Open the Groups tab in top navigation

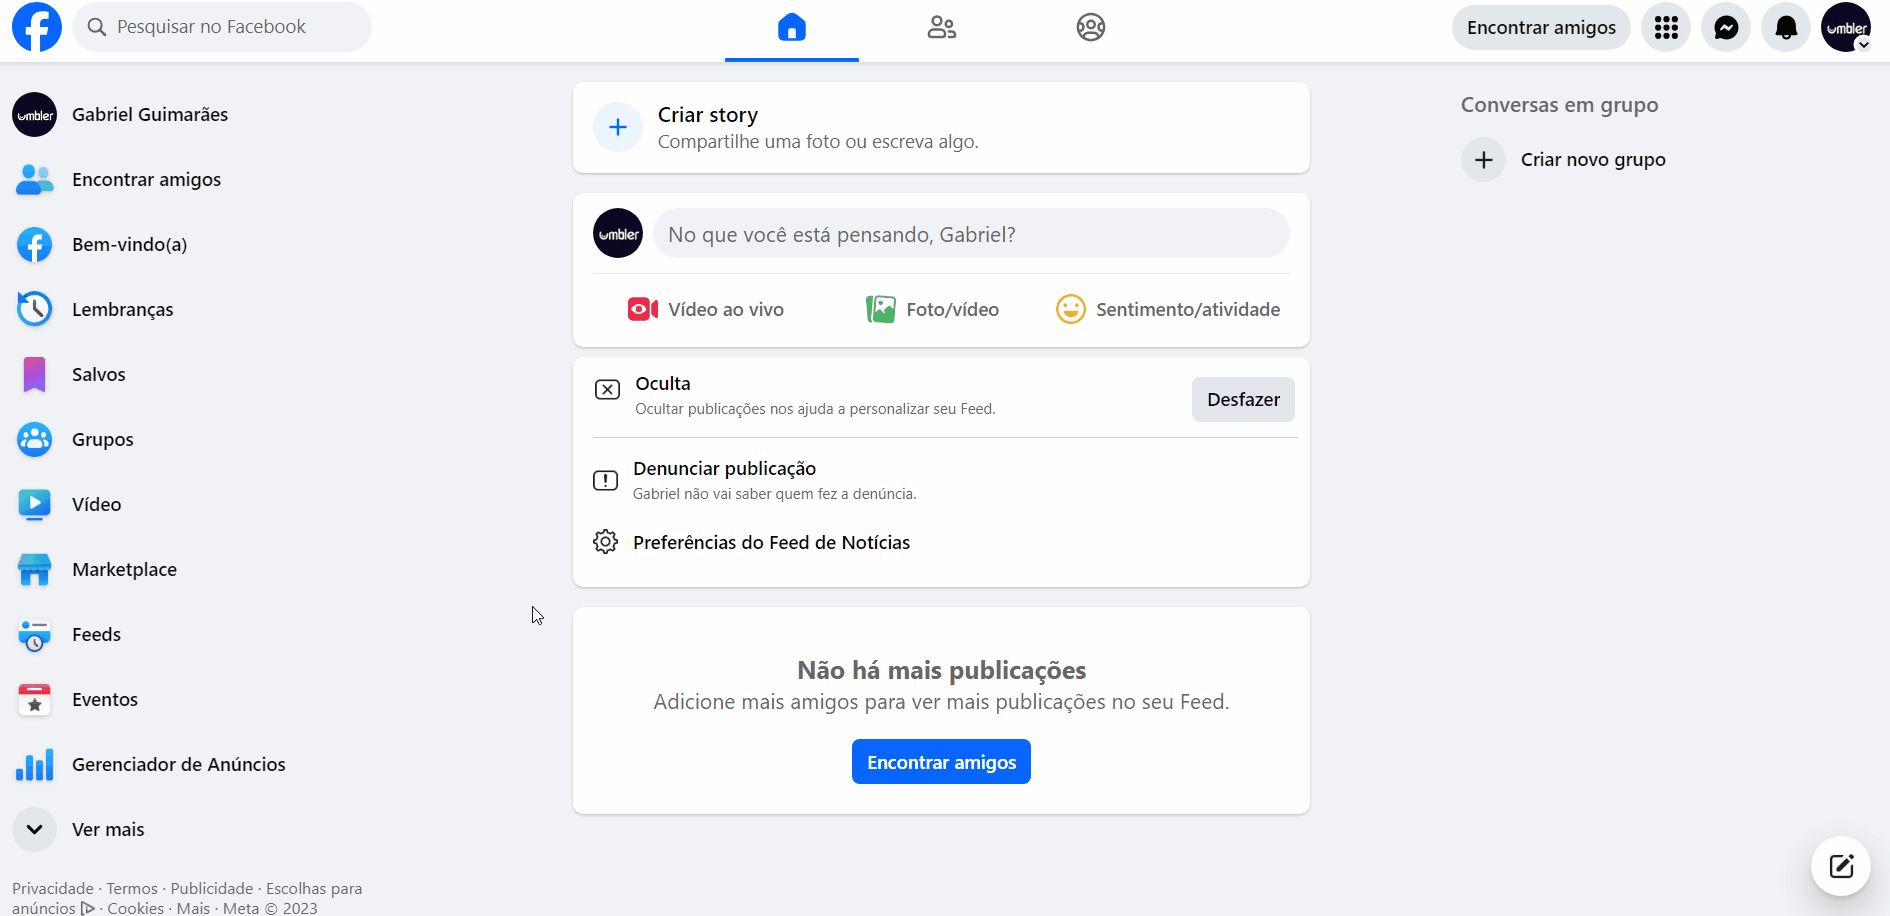pos(1090,28)
